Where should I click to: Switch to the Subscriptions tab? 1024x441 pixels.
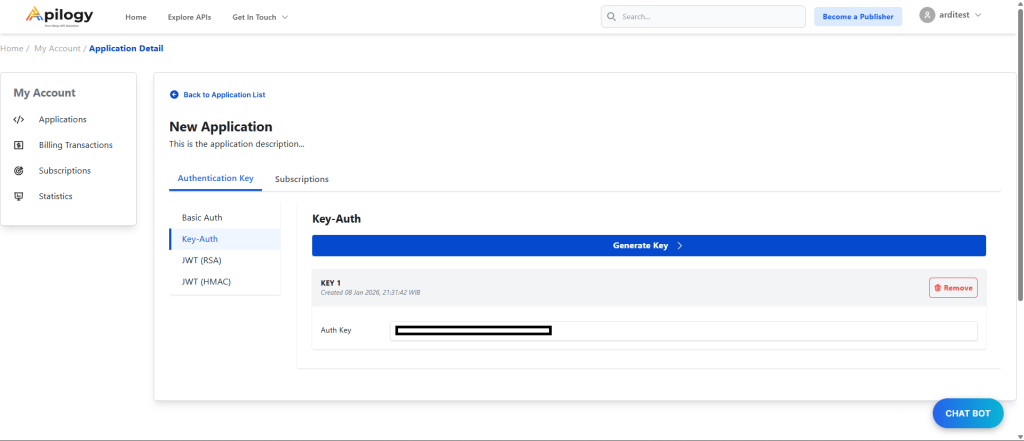301,179
